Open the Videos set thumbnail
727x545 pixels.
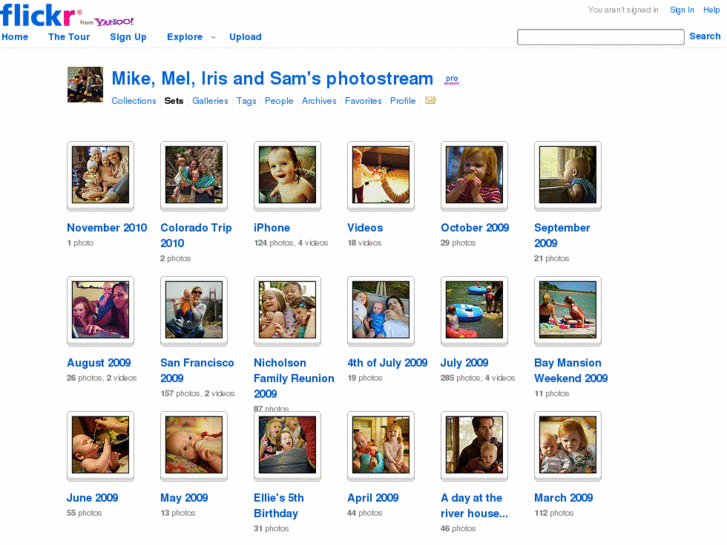[381, 175]
